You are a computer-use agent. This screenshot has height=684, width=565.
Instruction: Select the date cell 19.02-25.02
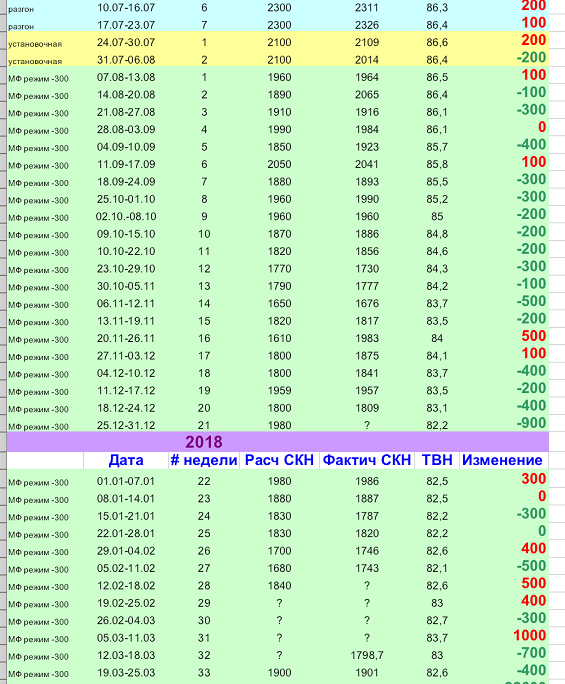pyautogui.click(x=126, y=603)
